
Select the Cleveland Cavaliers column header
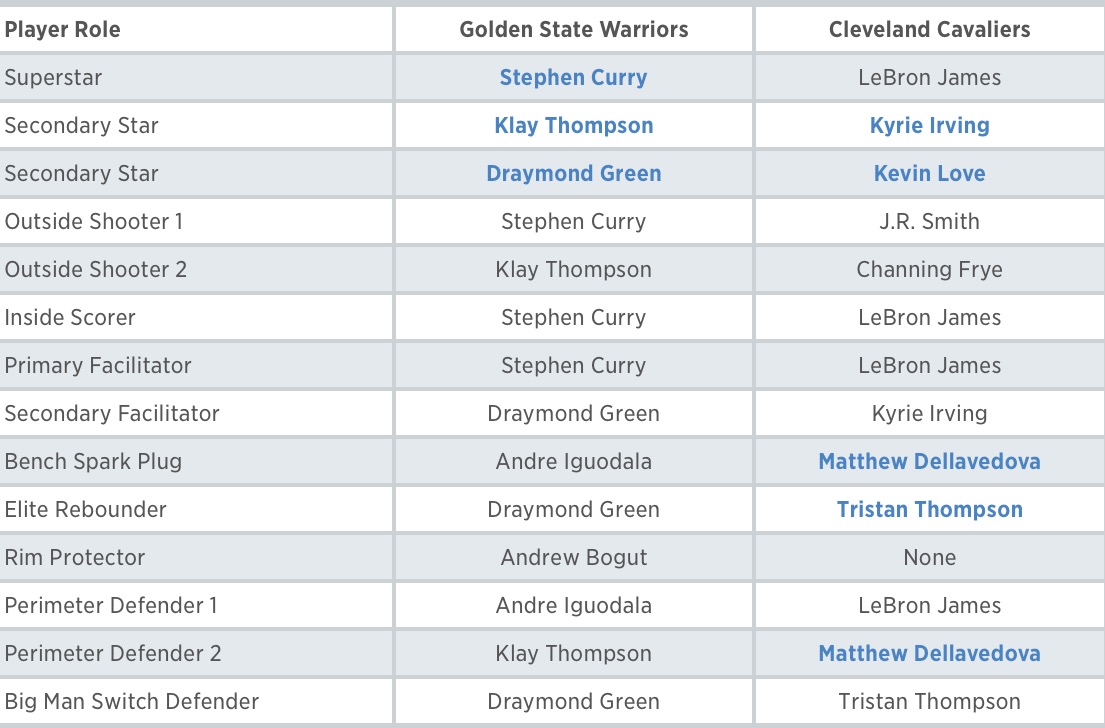[929, 30]
